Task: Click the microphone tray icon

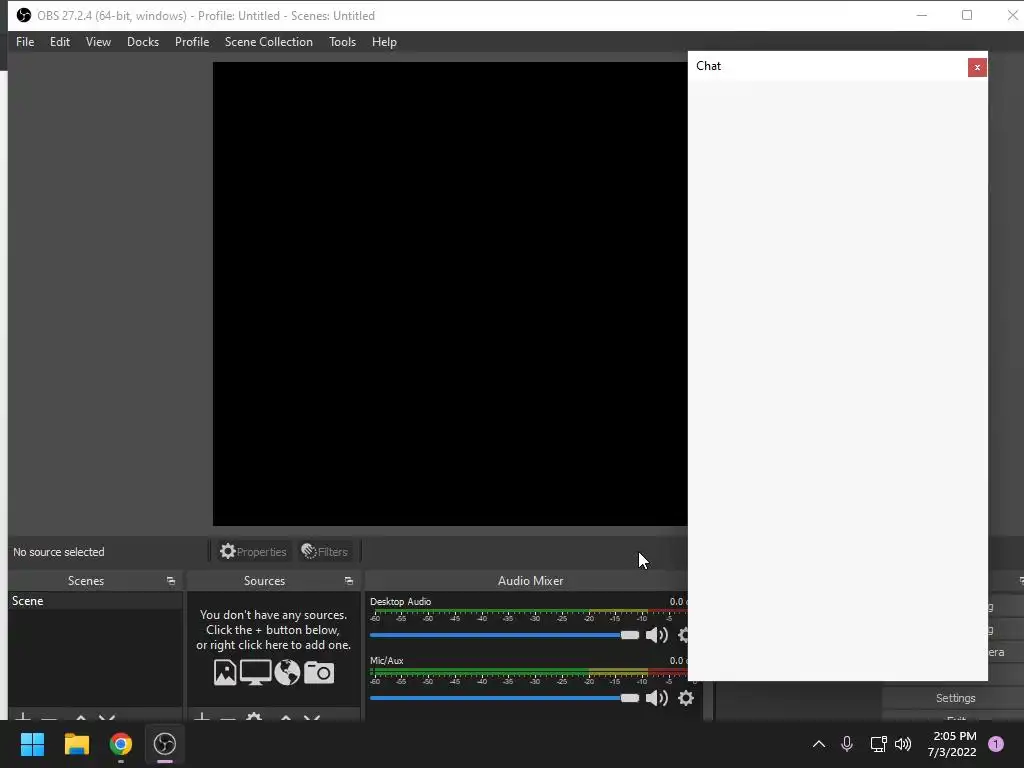Action: point(846,744)
